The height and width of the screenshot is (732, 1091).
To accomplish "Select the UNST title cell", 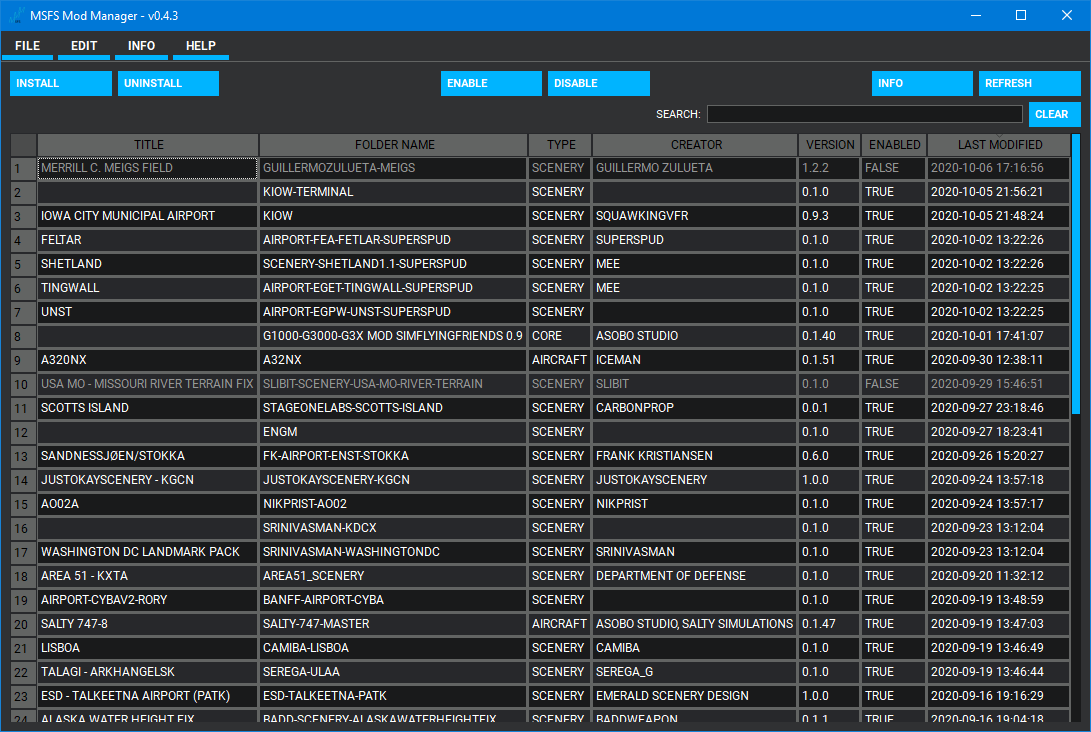I will (x=148, y=312).
